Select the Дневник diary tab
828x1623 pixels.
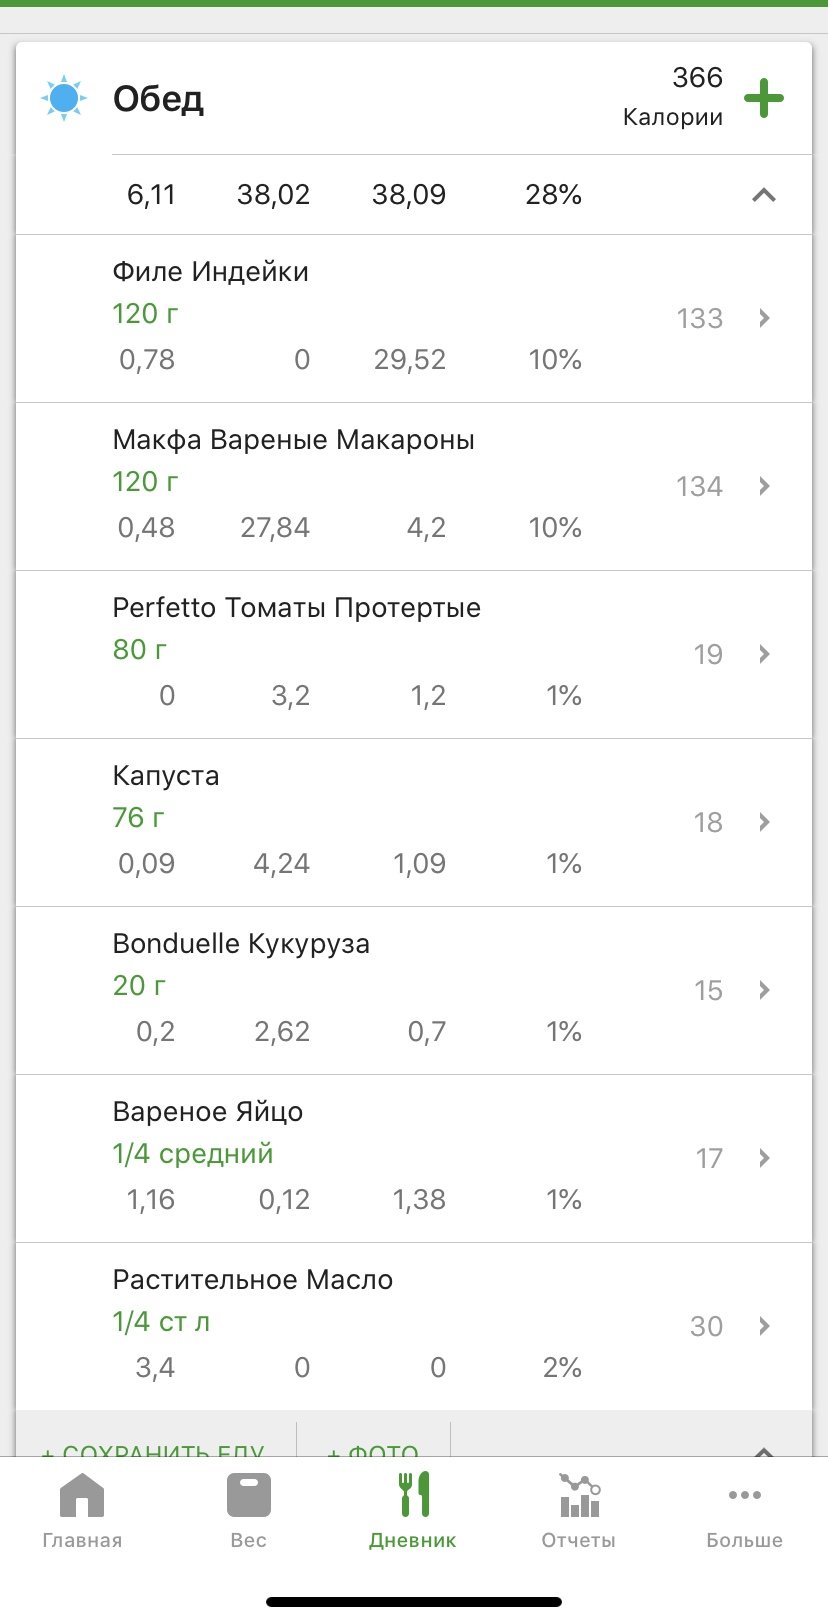pos(413,1510)
